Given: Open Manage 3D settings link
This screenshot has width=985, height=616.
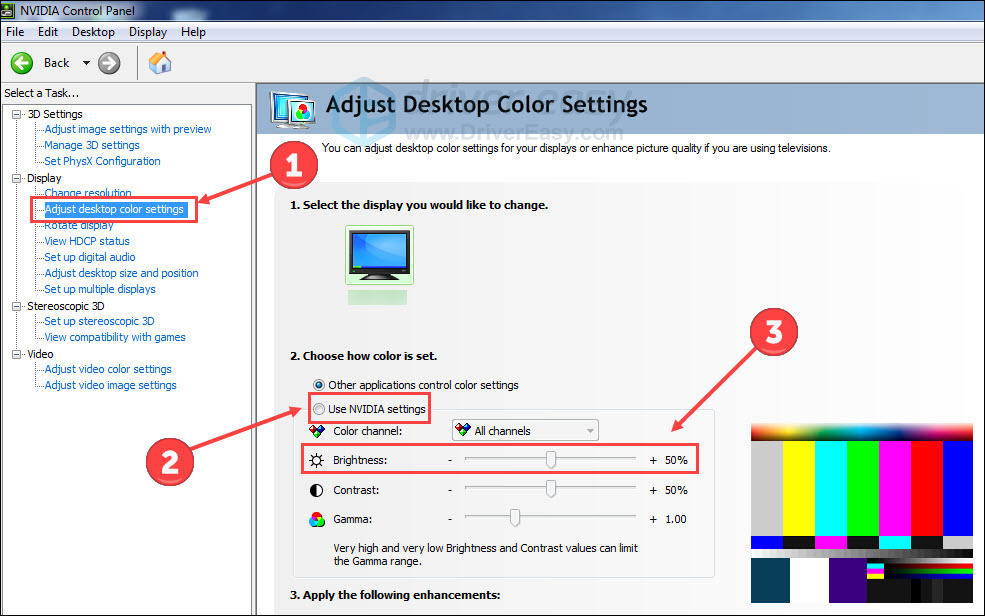Looking at the screenshot, I should [92, 145].
